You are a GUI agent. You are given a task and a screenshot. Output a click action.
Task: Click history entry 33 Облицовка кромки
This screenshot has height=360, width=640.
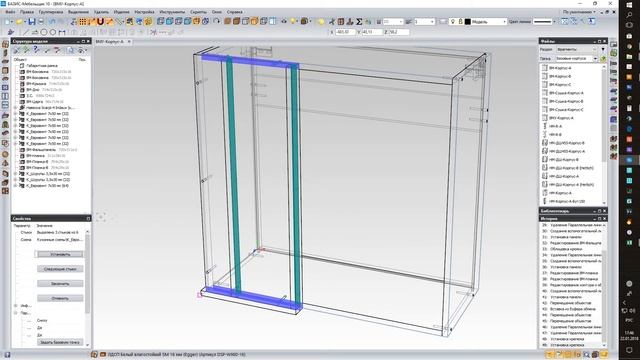click(x=566, y=249)
